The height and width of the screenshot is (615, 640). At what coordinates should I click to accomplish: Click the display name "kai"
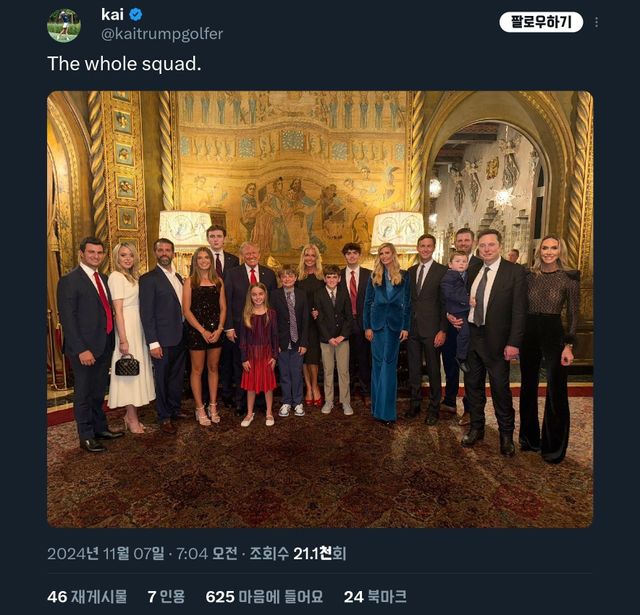(x=112, y=15)
